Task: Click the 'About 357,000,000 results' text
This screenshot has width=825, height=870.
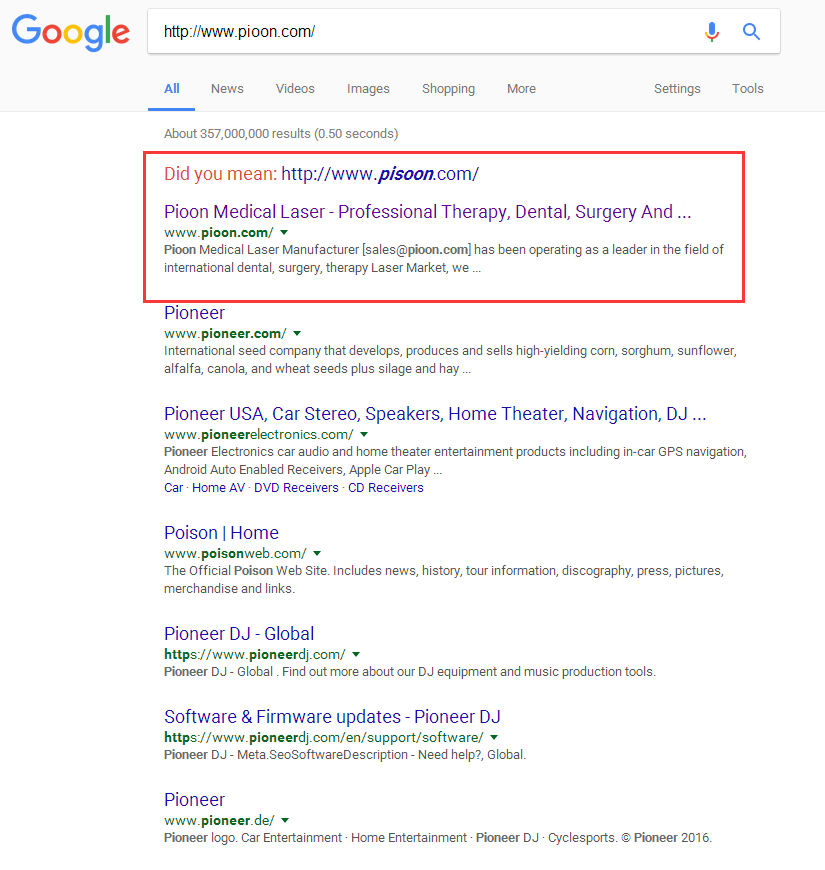Action: (x=281, y=134)
